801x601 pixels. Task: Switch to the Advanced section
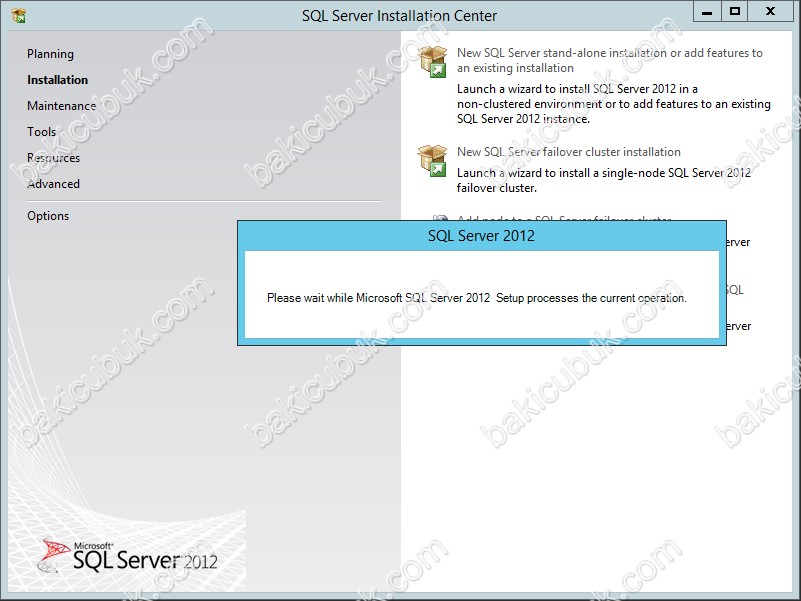53,184
